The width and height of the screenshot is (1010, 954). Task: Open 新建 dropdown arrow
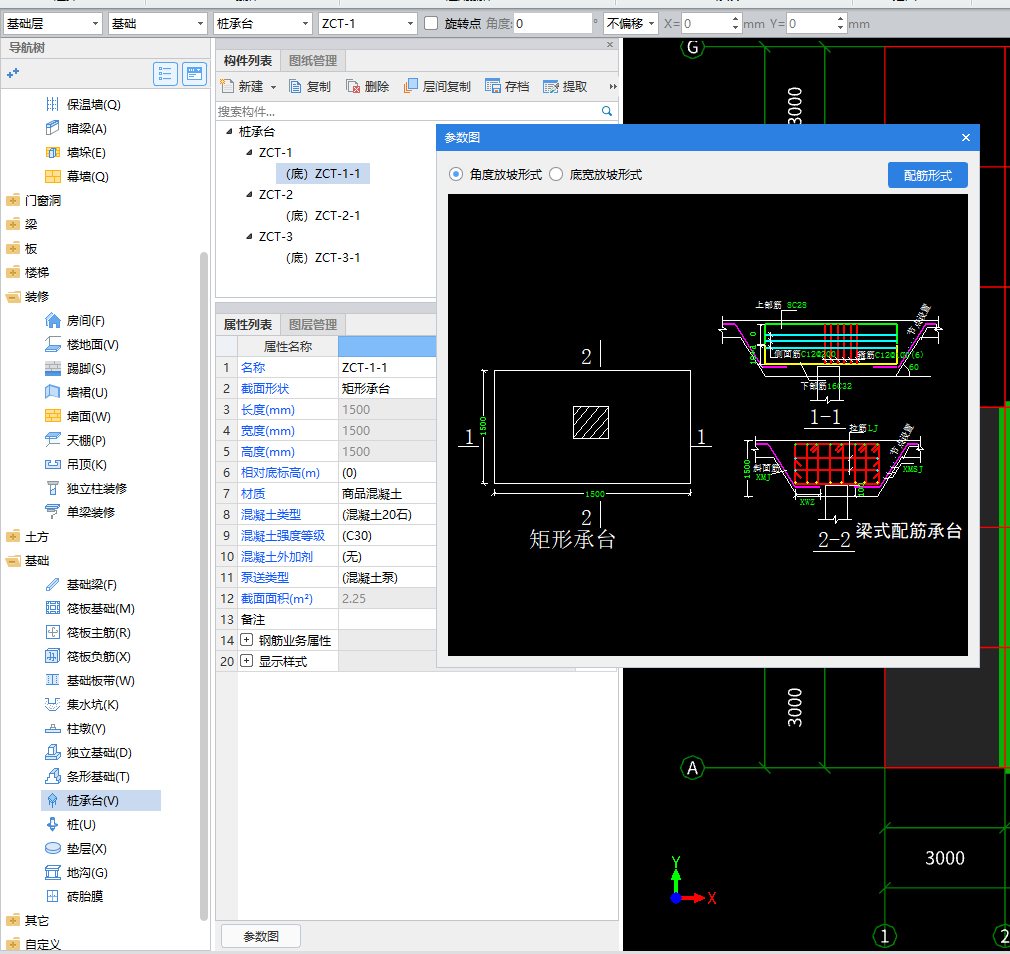(x=273, y=87)
